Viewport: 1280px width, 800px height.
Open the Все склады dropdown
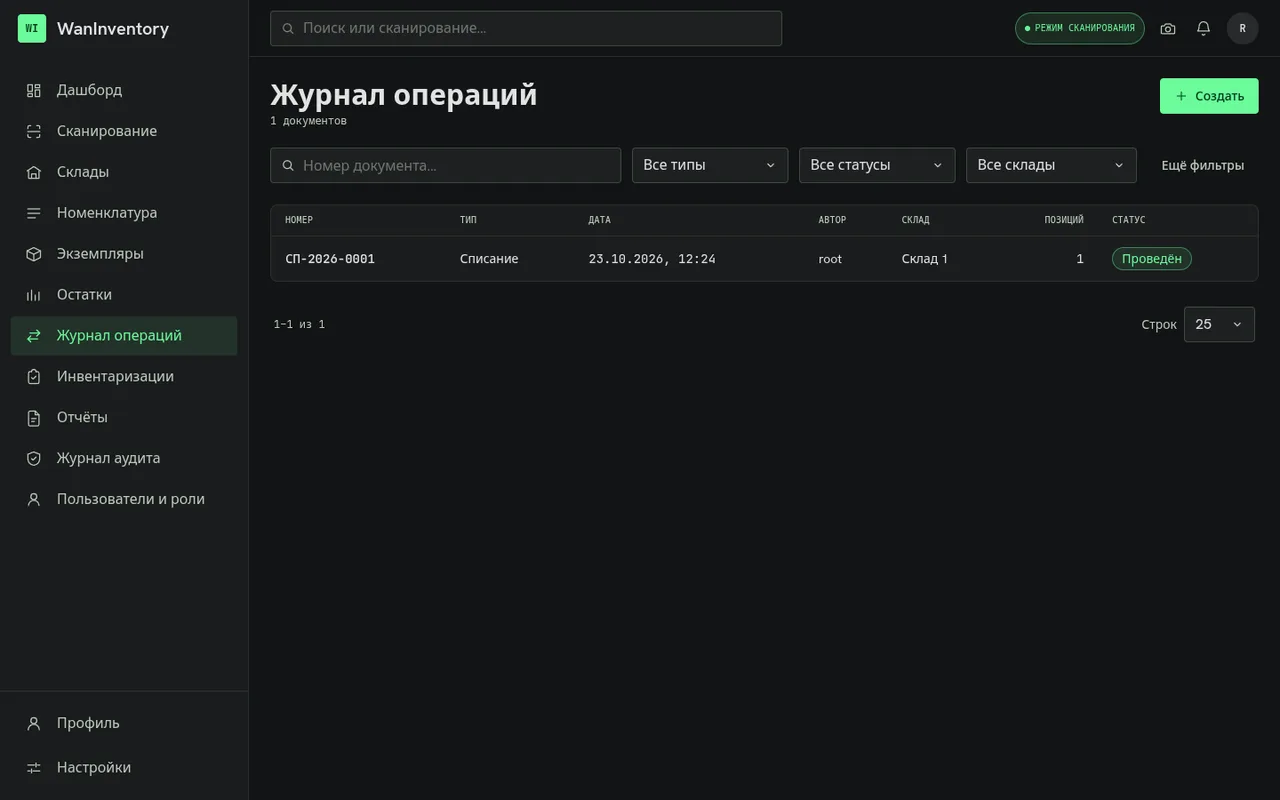tap(1051, 165)
